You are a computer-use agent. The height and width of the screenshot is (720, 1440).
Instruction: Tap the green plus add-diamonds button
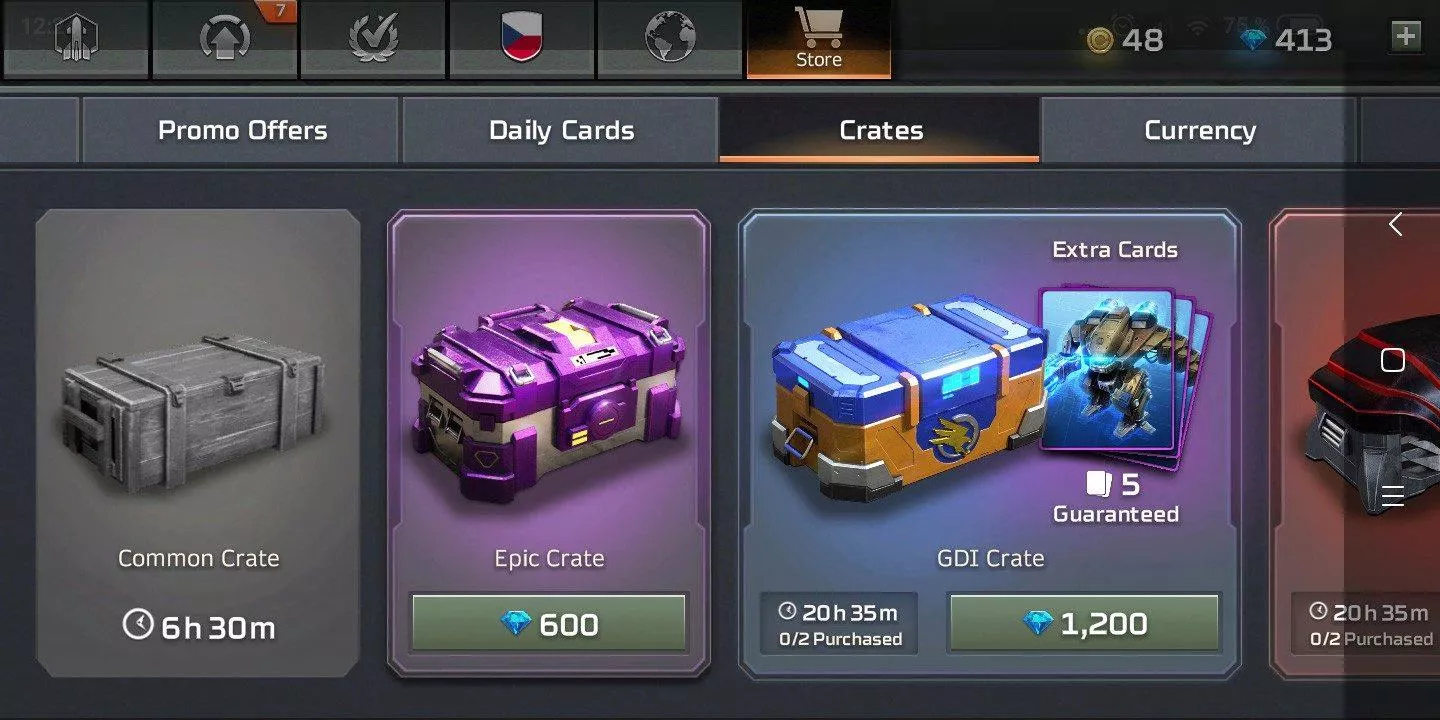point(1406,37)
